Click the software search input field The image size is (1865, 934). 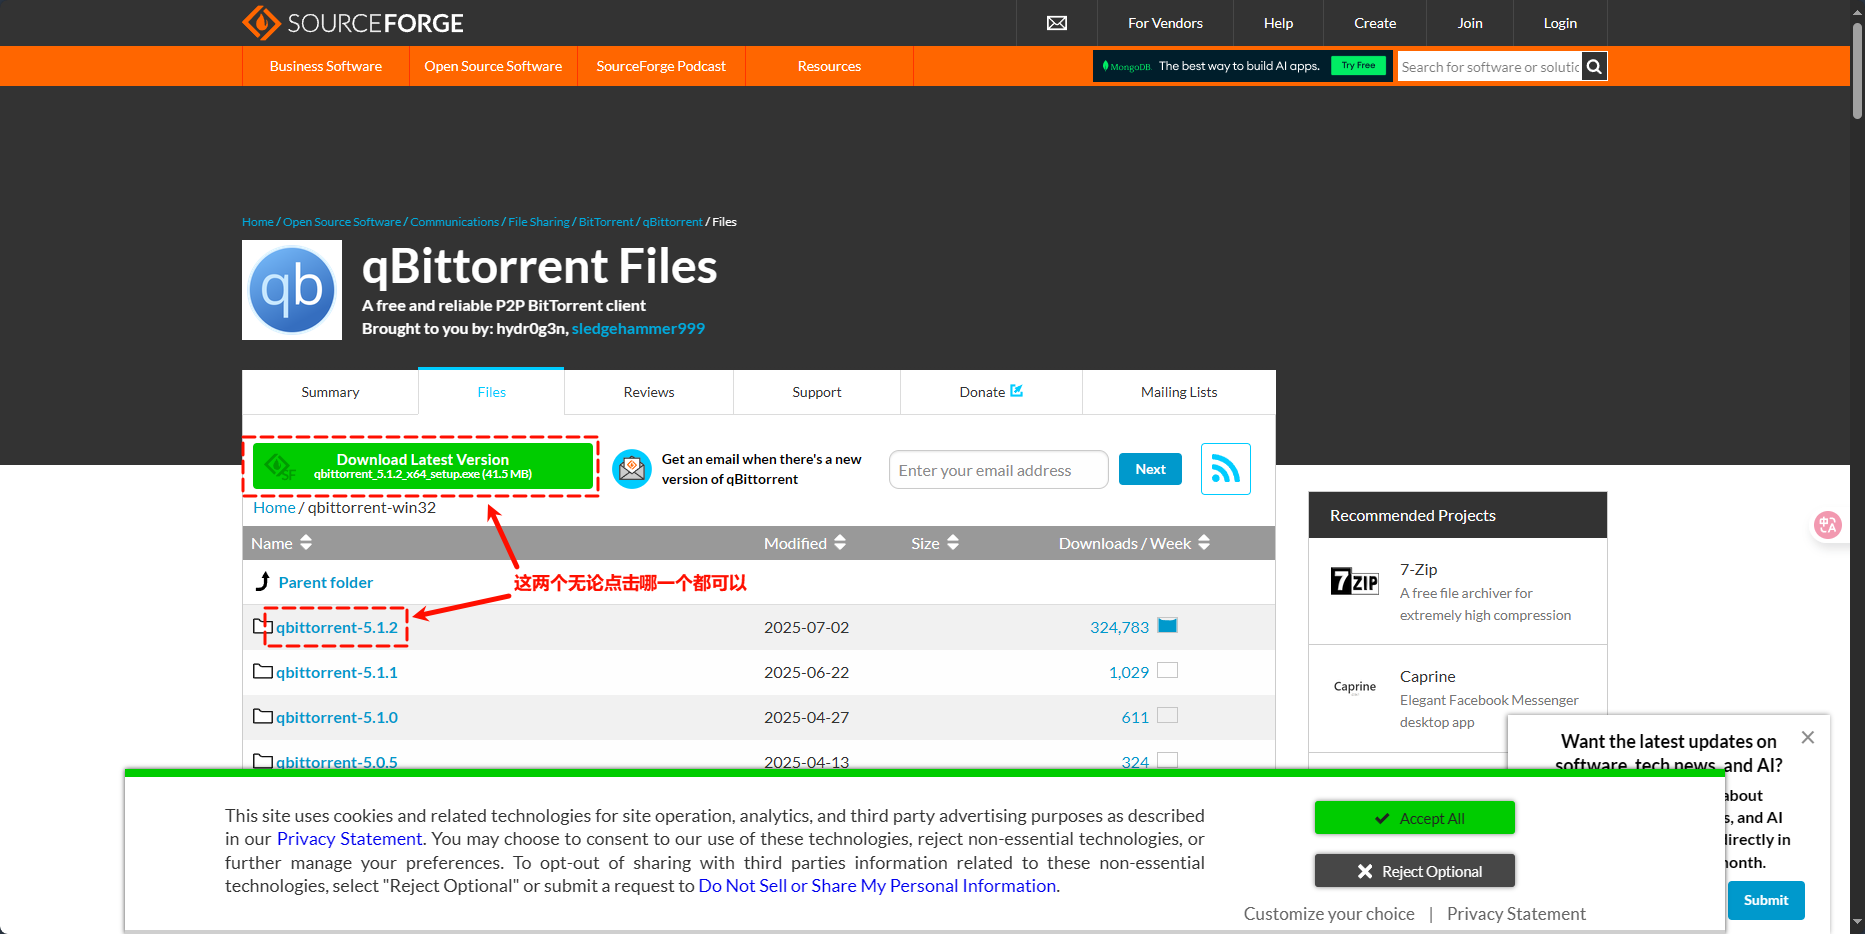pos(1490,67)
